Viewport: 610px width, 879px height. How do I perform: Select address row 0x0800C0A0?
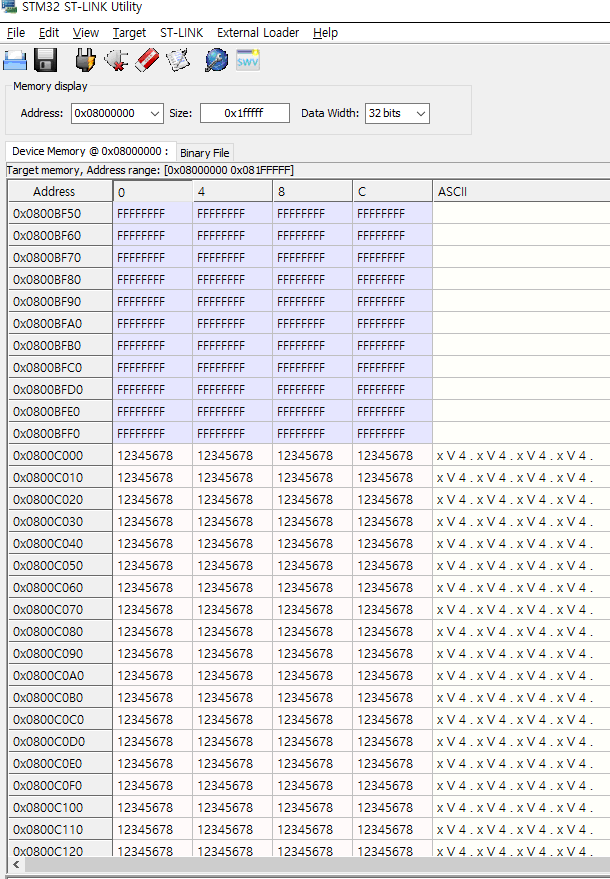pyautogui.click(x=60, y=676)
